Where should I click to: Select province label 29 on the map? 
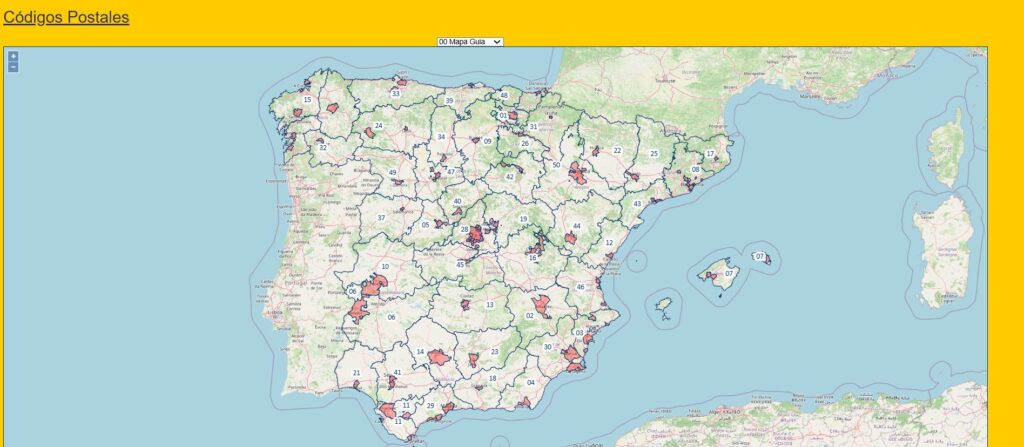(430, 406)
